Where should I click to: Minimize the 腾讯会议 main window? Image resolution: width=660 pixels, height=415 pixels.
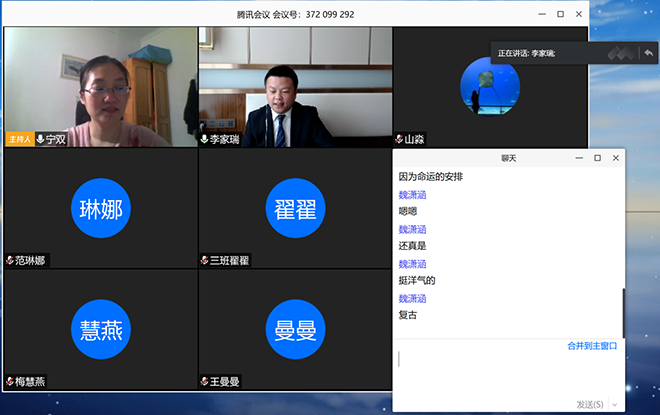tap(542, 14)
